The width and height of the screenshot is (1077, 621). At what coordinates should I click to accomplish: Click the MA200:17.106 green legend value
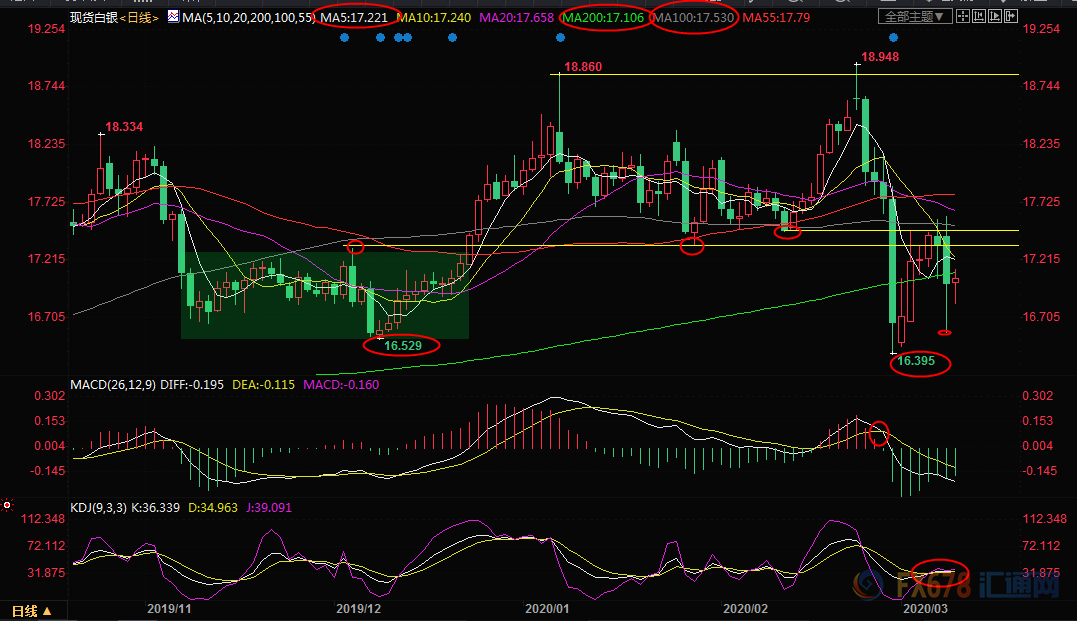pyautogui.click(x=602, y=18)
